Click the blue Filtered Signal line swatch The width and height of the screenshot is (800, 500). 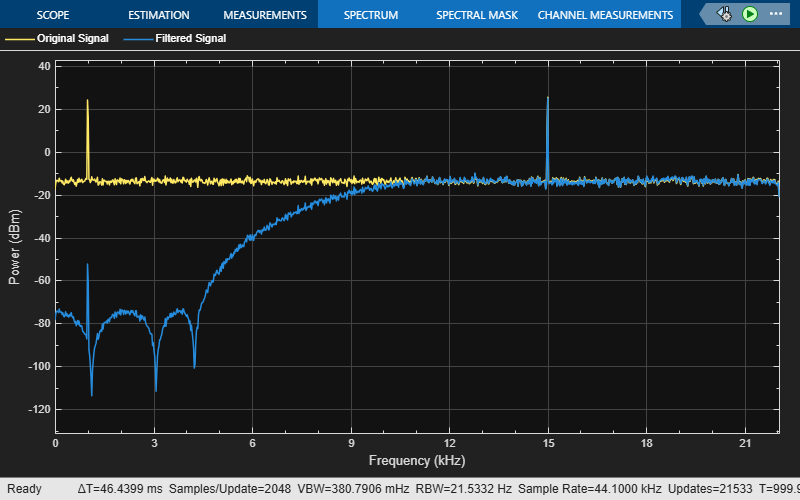pos(137,39)
